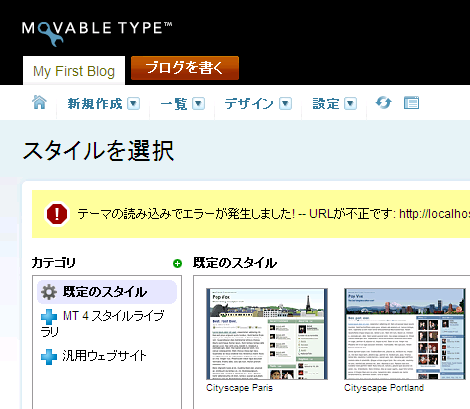
Task: Expand the デザイン dropdown arrow
Action: pyautogui.click(x=286, y=104)
